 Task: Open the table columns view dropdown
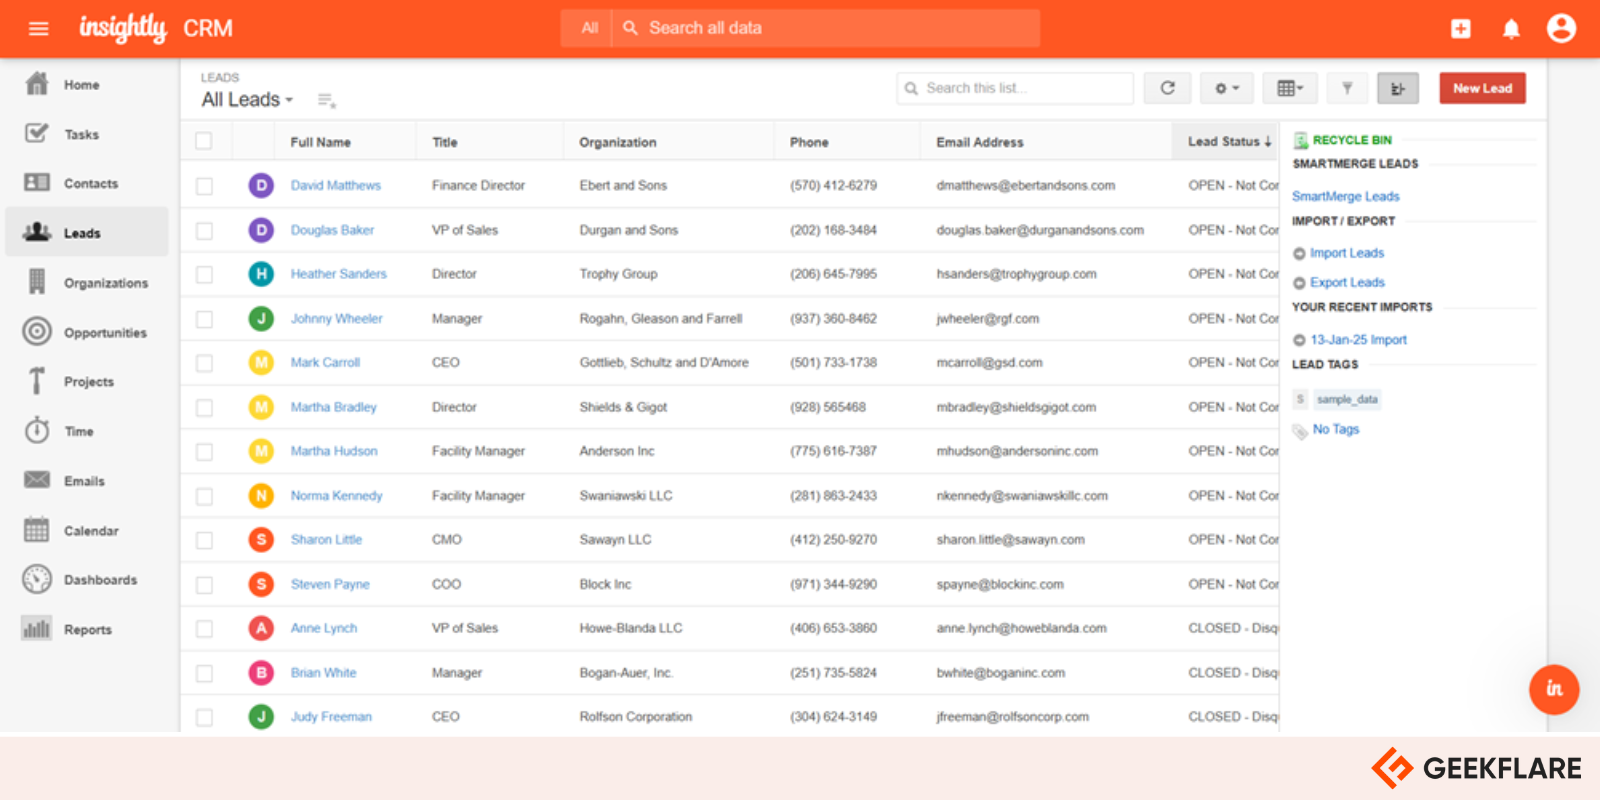[x=1289, y=88]
